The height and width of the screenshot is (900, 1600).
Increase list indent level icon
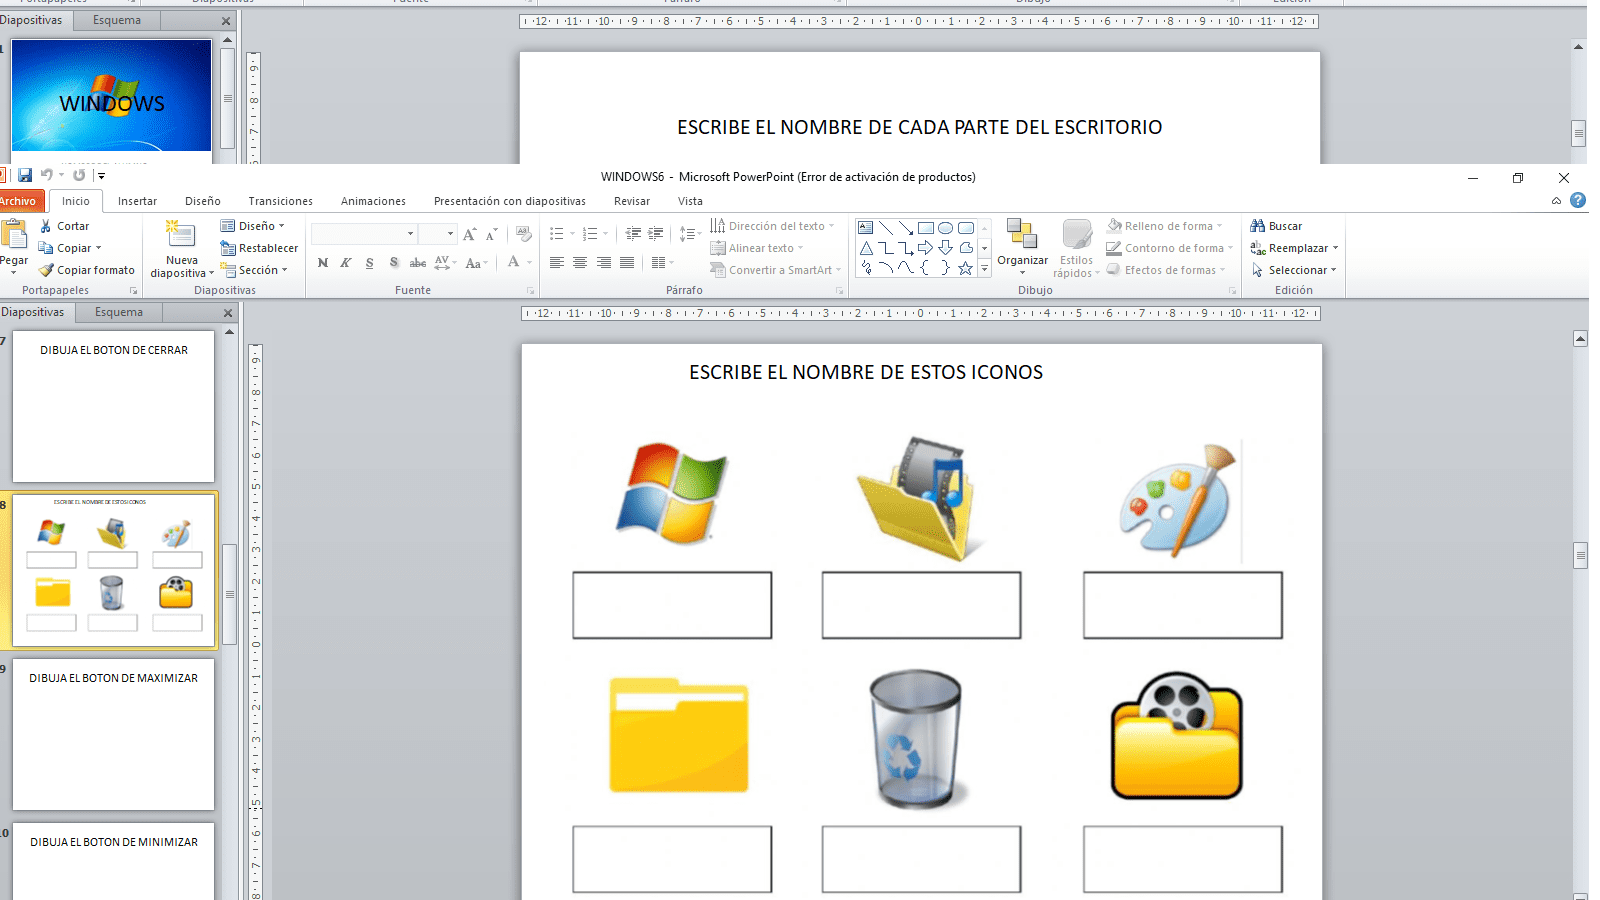(656, 233)
